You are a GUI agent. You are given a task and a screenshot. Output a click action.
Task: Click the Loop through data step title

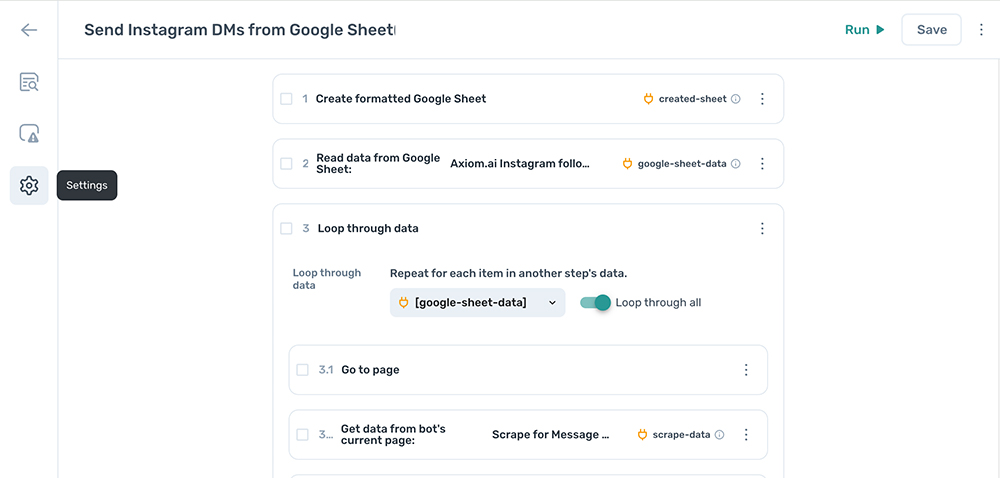click(368, 228)
